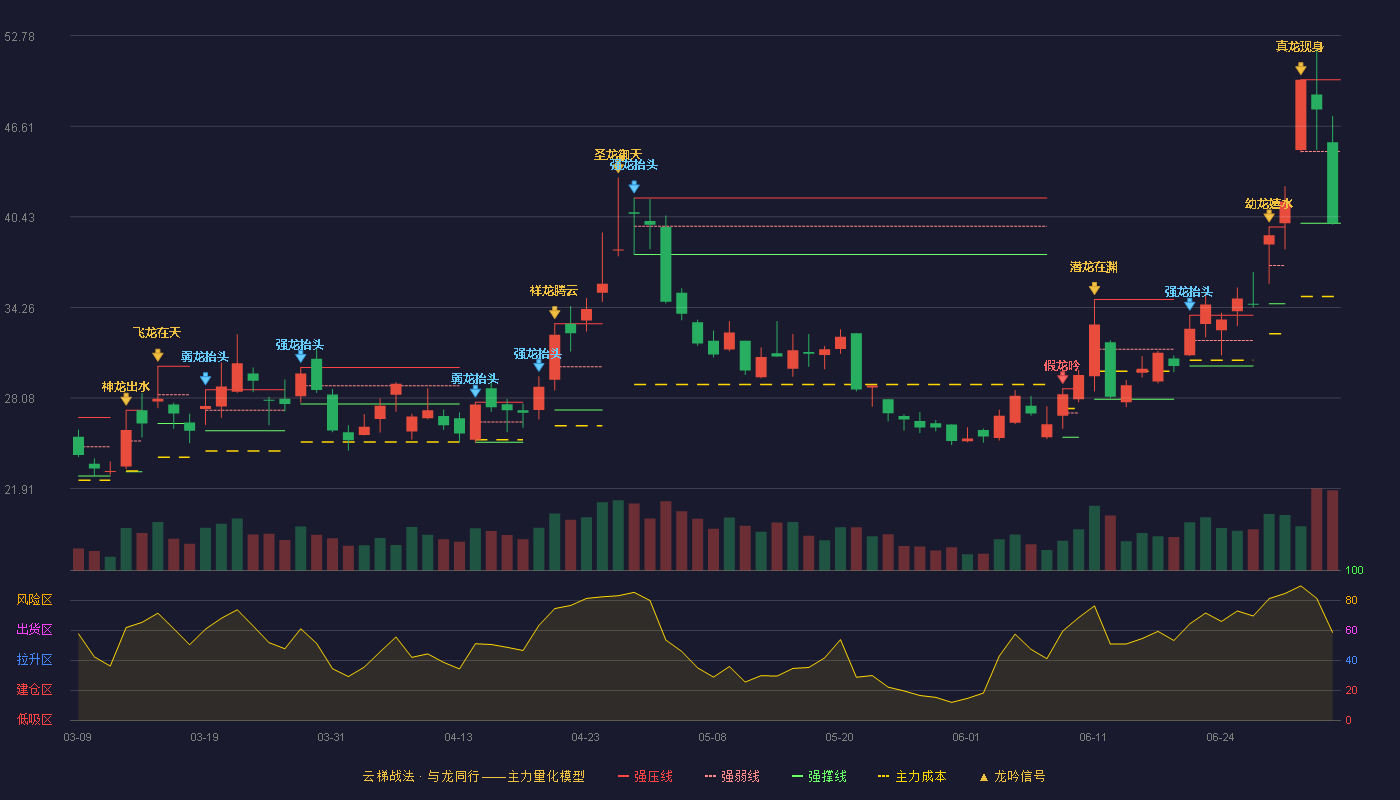Click the 03-09 date label
Image resolution: width=1400 pixels, height=800 pixels.
[x=77, y=737]
